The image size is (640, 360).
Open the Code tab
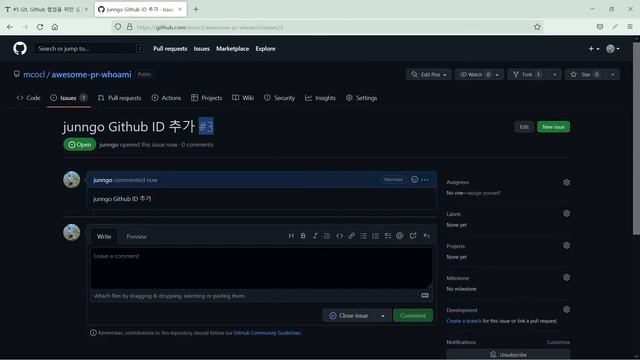tap(29, 98)
